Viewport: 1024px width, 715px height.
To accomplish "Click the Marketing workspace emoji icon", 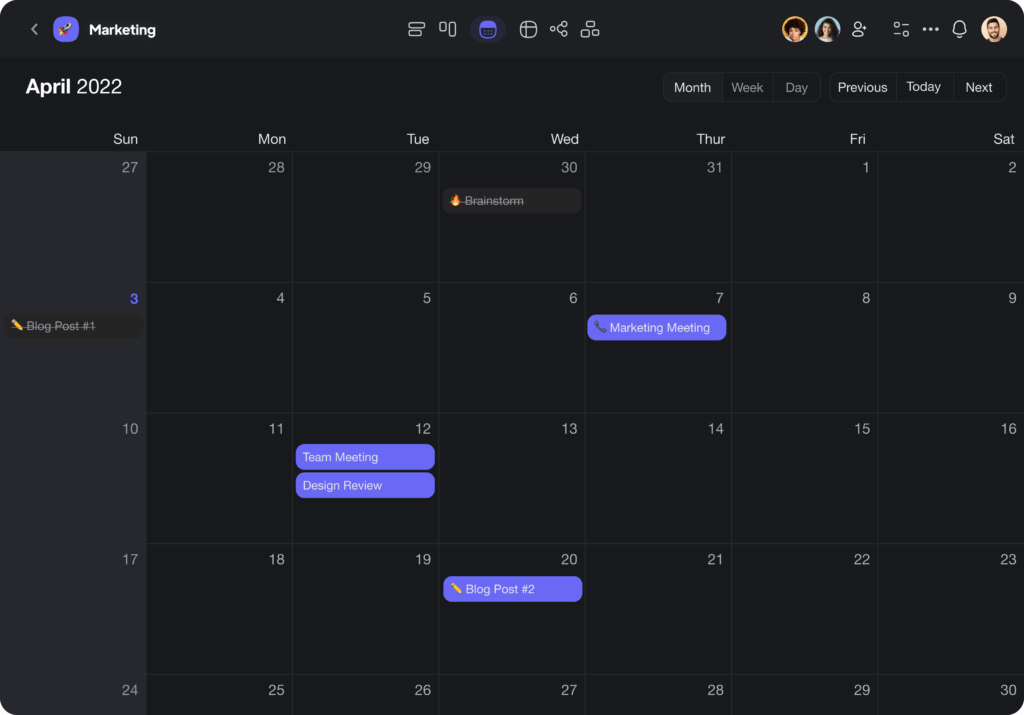I will coord(65,29).
